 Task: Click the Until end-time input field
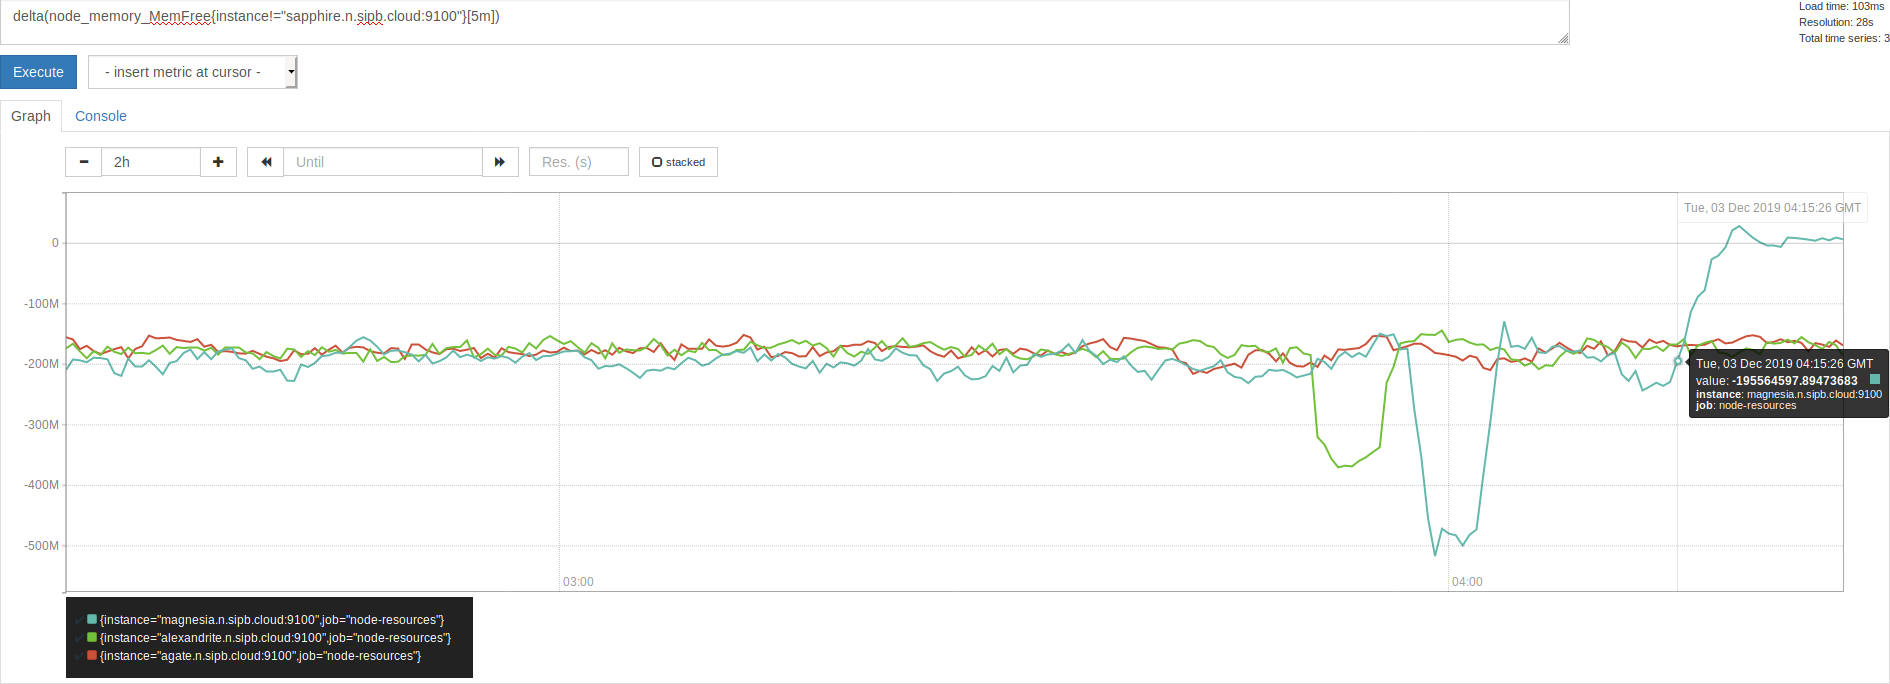[x=382, y=161]
